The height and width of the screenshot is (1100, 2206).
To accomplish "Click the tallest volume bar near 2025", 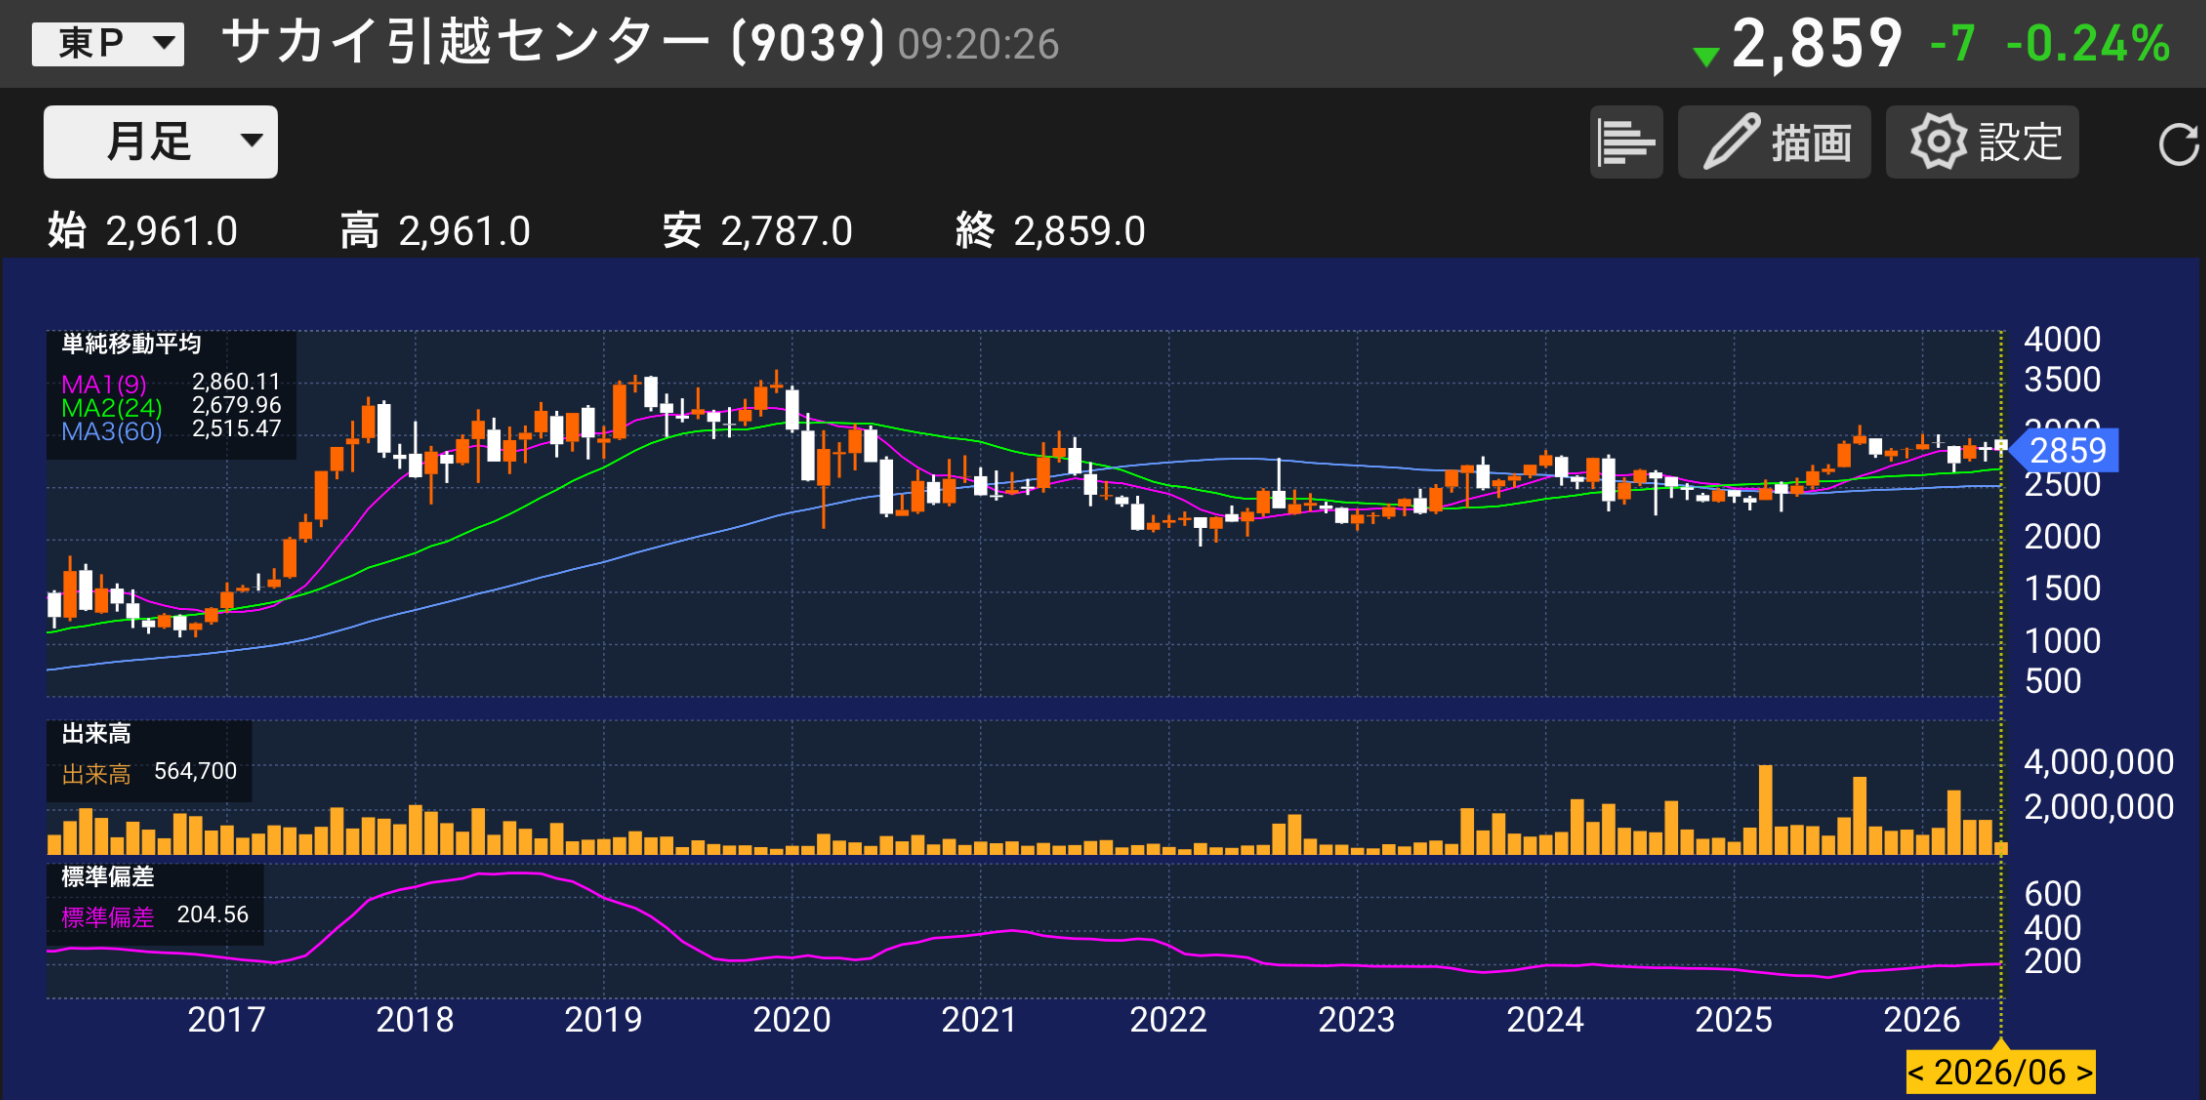I will click(1765, 810).
